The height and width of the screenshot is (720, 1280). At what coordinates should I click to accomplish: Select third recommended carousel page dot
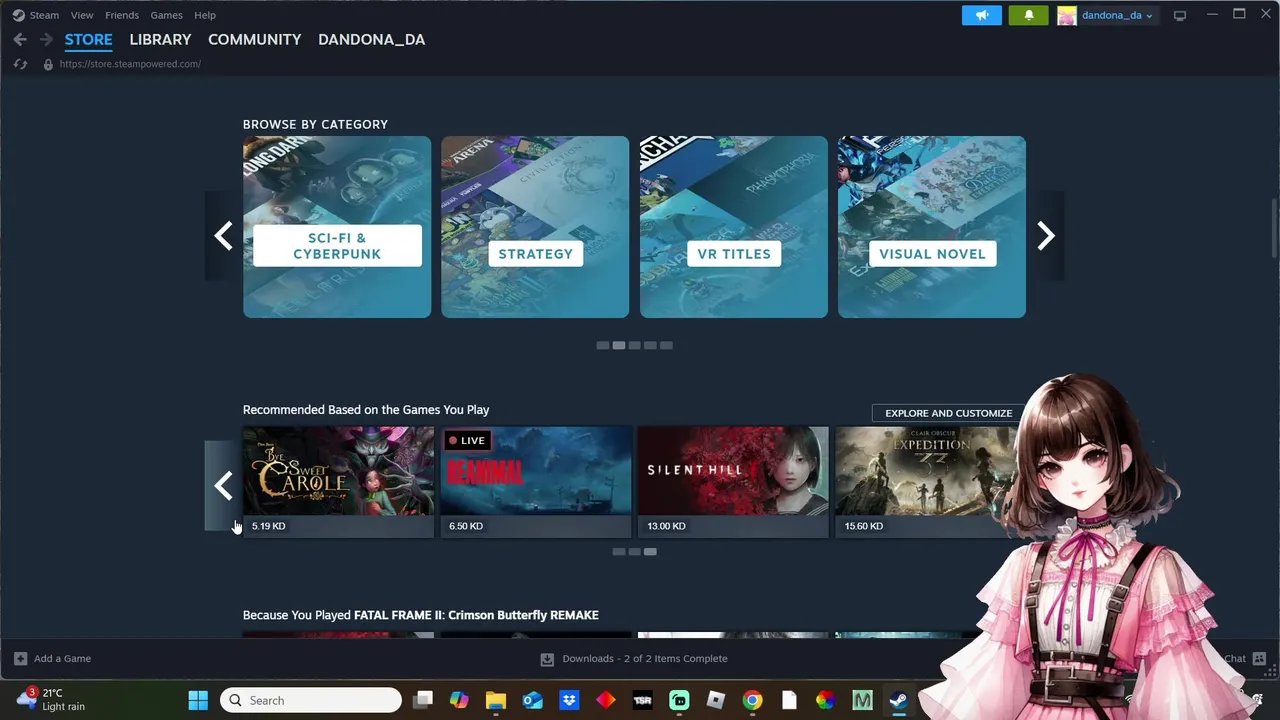(650, 551)
